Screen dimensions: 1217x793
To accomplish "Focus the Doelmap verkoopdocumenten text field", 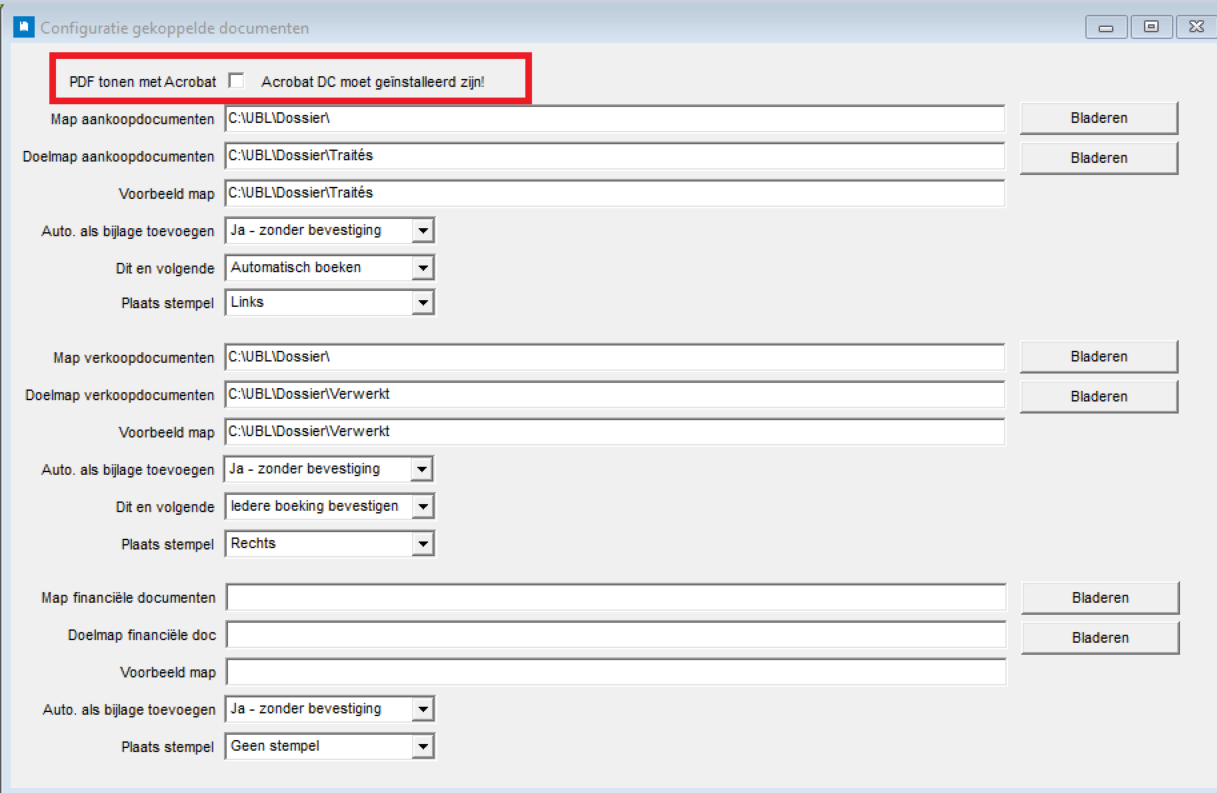I will (614, 394).
